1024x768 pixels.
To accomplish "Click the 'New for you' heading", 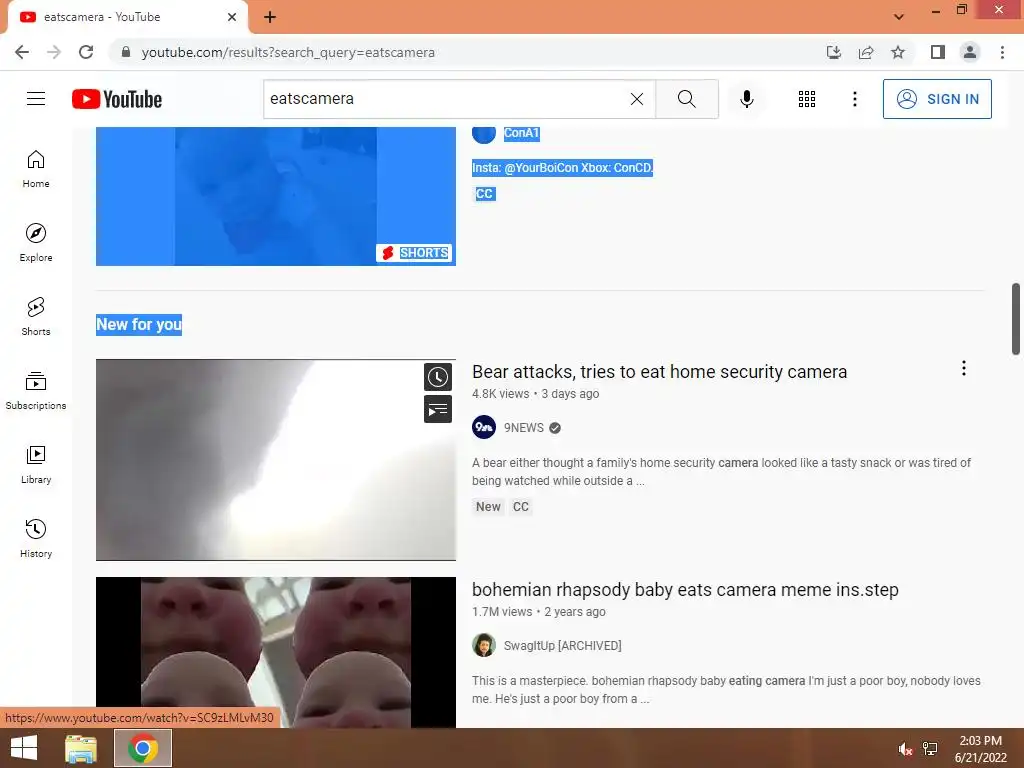I will tap(139, 325).
